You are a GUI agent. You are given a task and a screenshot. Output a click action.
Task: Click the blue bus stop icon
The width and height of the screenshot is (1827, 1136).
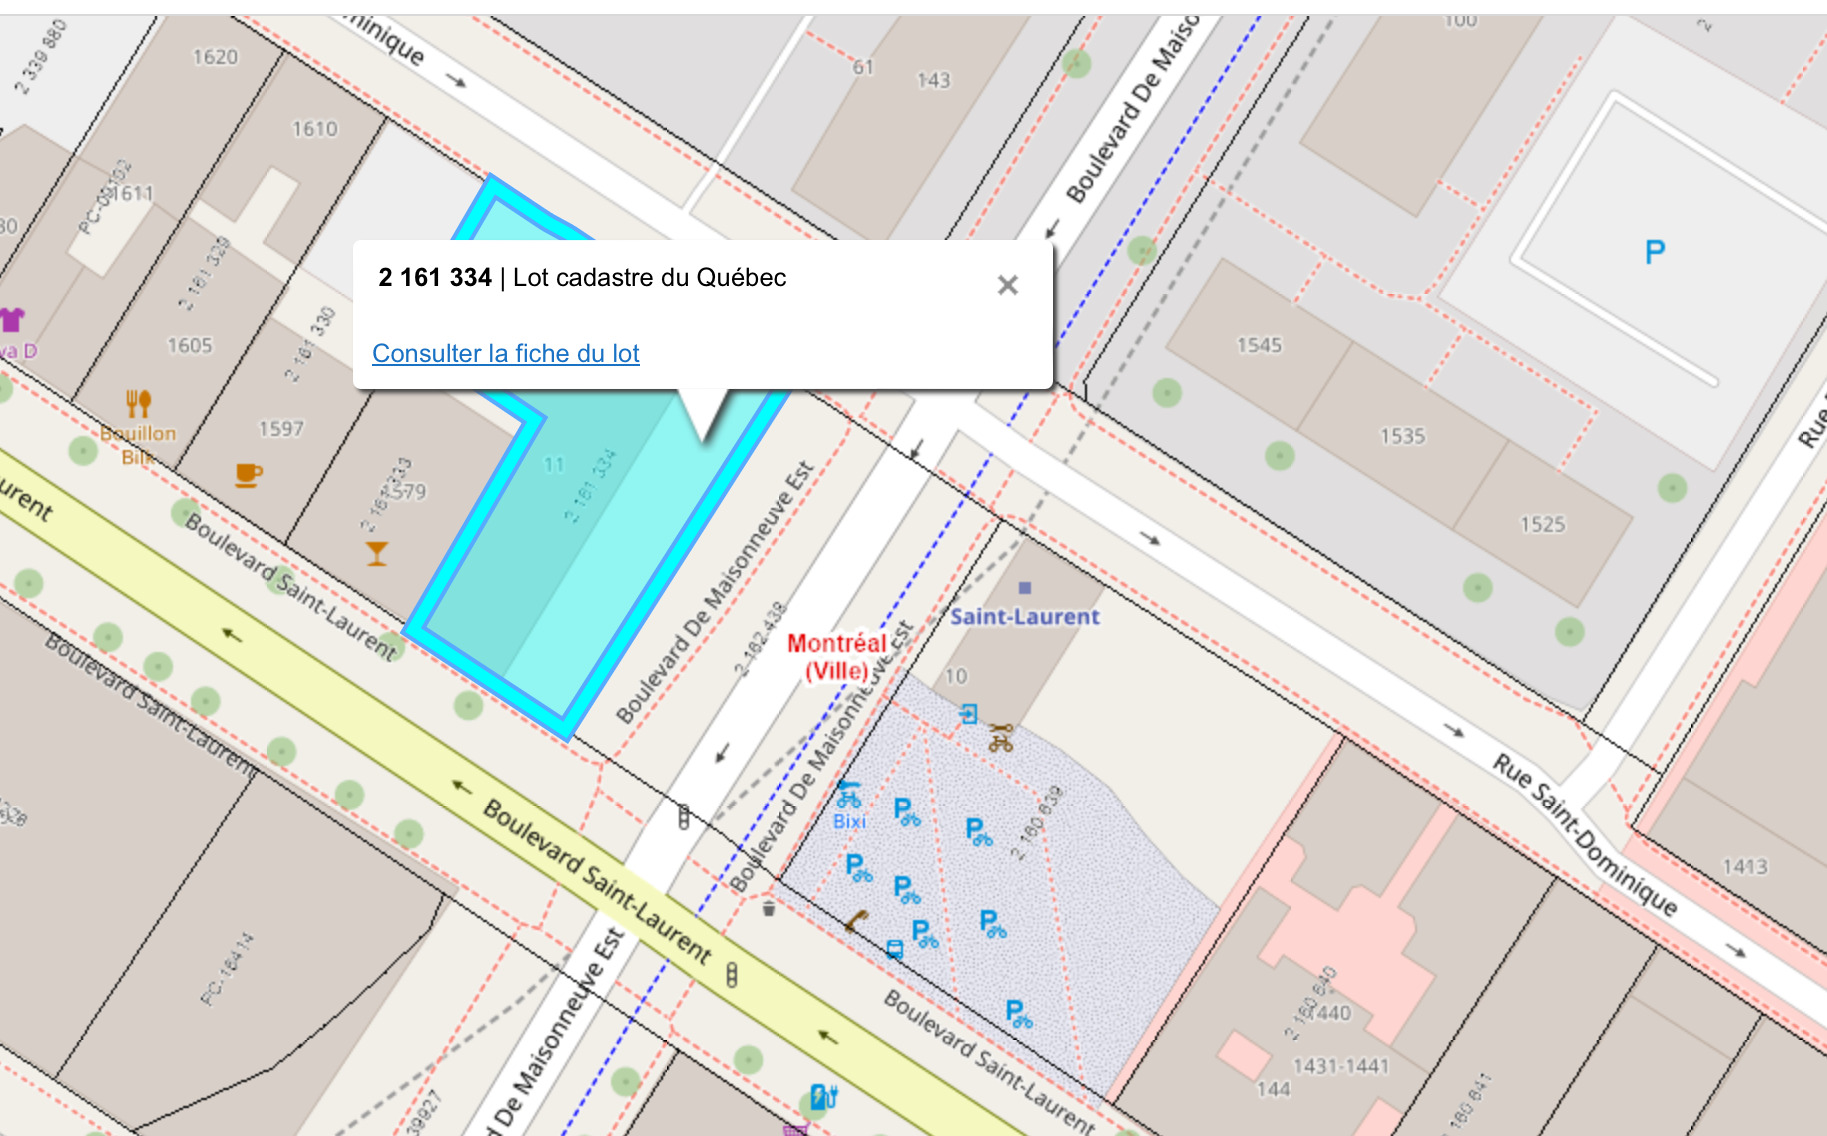tap(895, 949)
